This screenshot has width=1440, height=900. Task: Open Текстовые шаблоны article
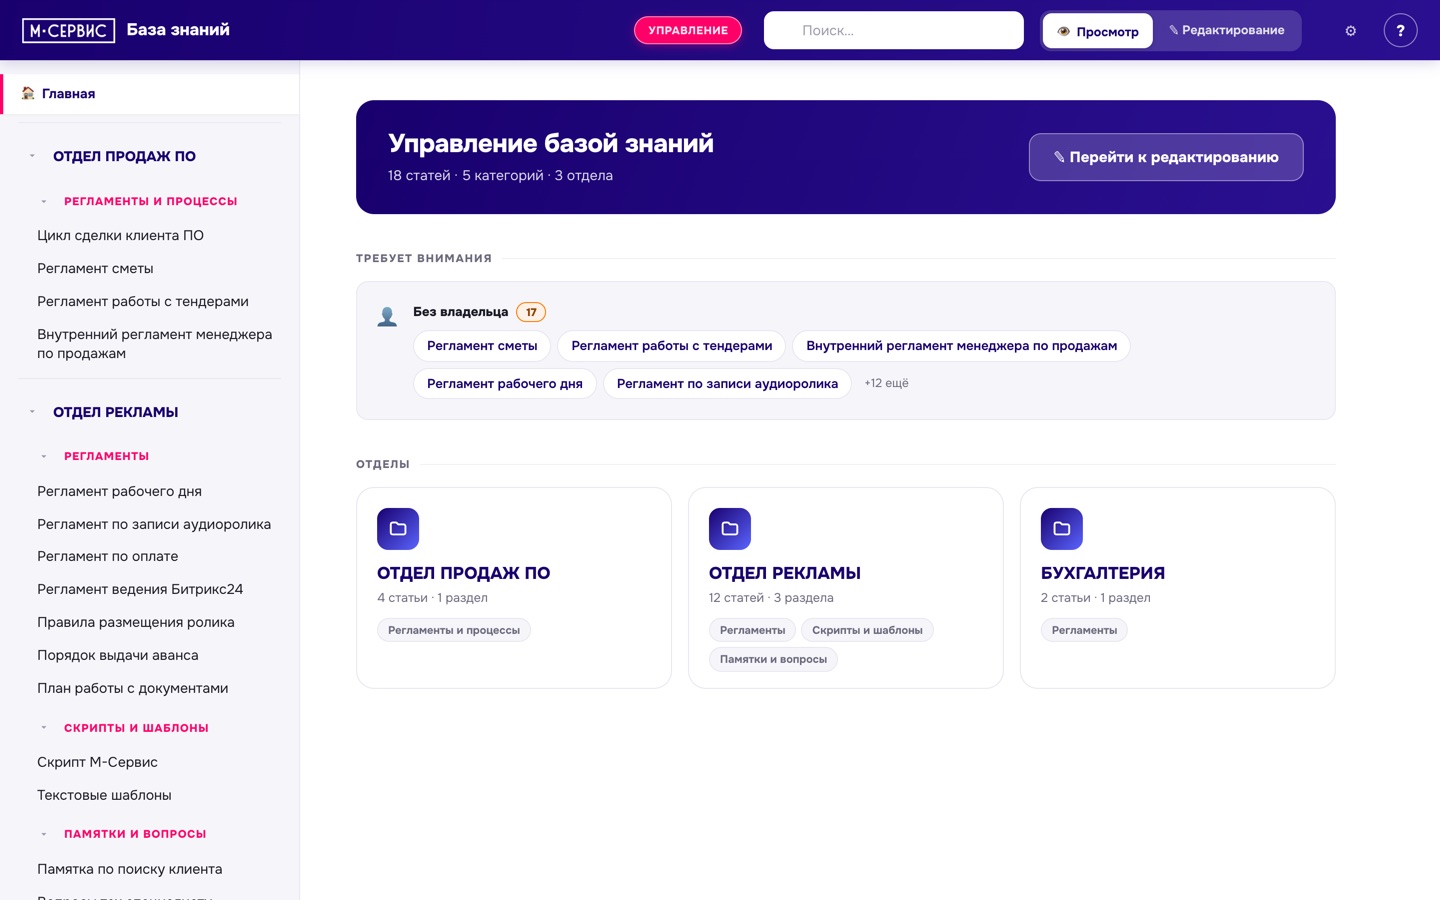[x=104, y=795]
